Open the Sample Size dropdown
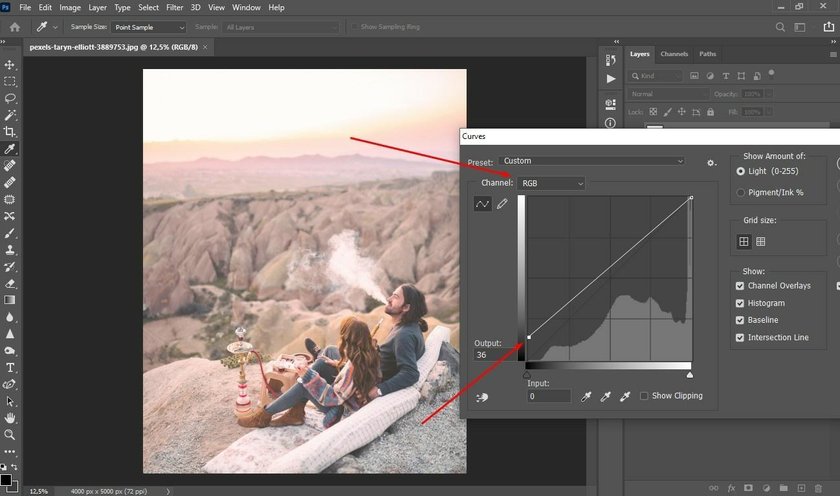840x496 pixels. 148,27
